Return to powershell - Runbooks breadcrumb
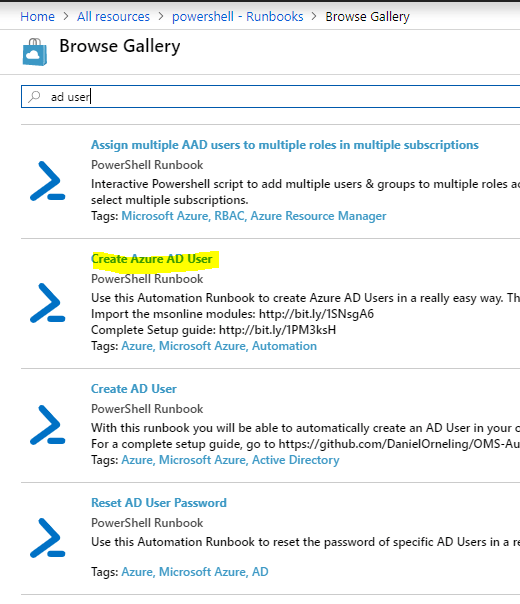This screenshot has width=520, height=604. [x=238, y=17]
